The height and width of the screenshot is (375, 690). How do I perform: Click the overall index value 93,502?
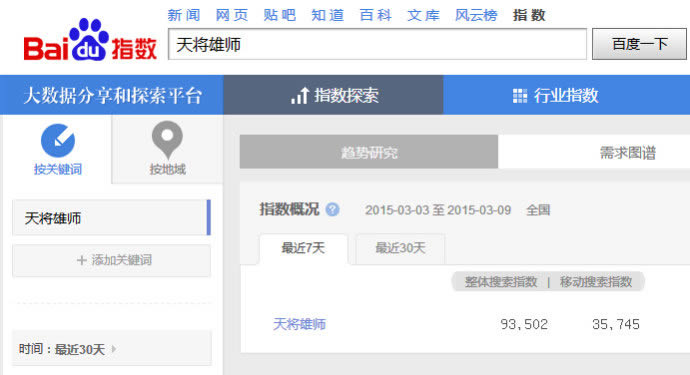tap(524, 324)
